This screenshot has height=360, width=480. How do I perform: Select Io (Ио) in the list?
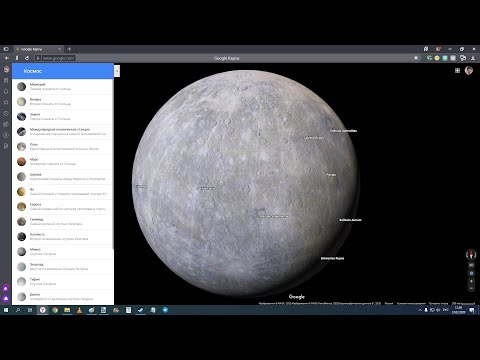63,192
